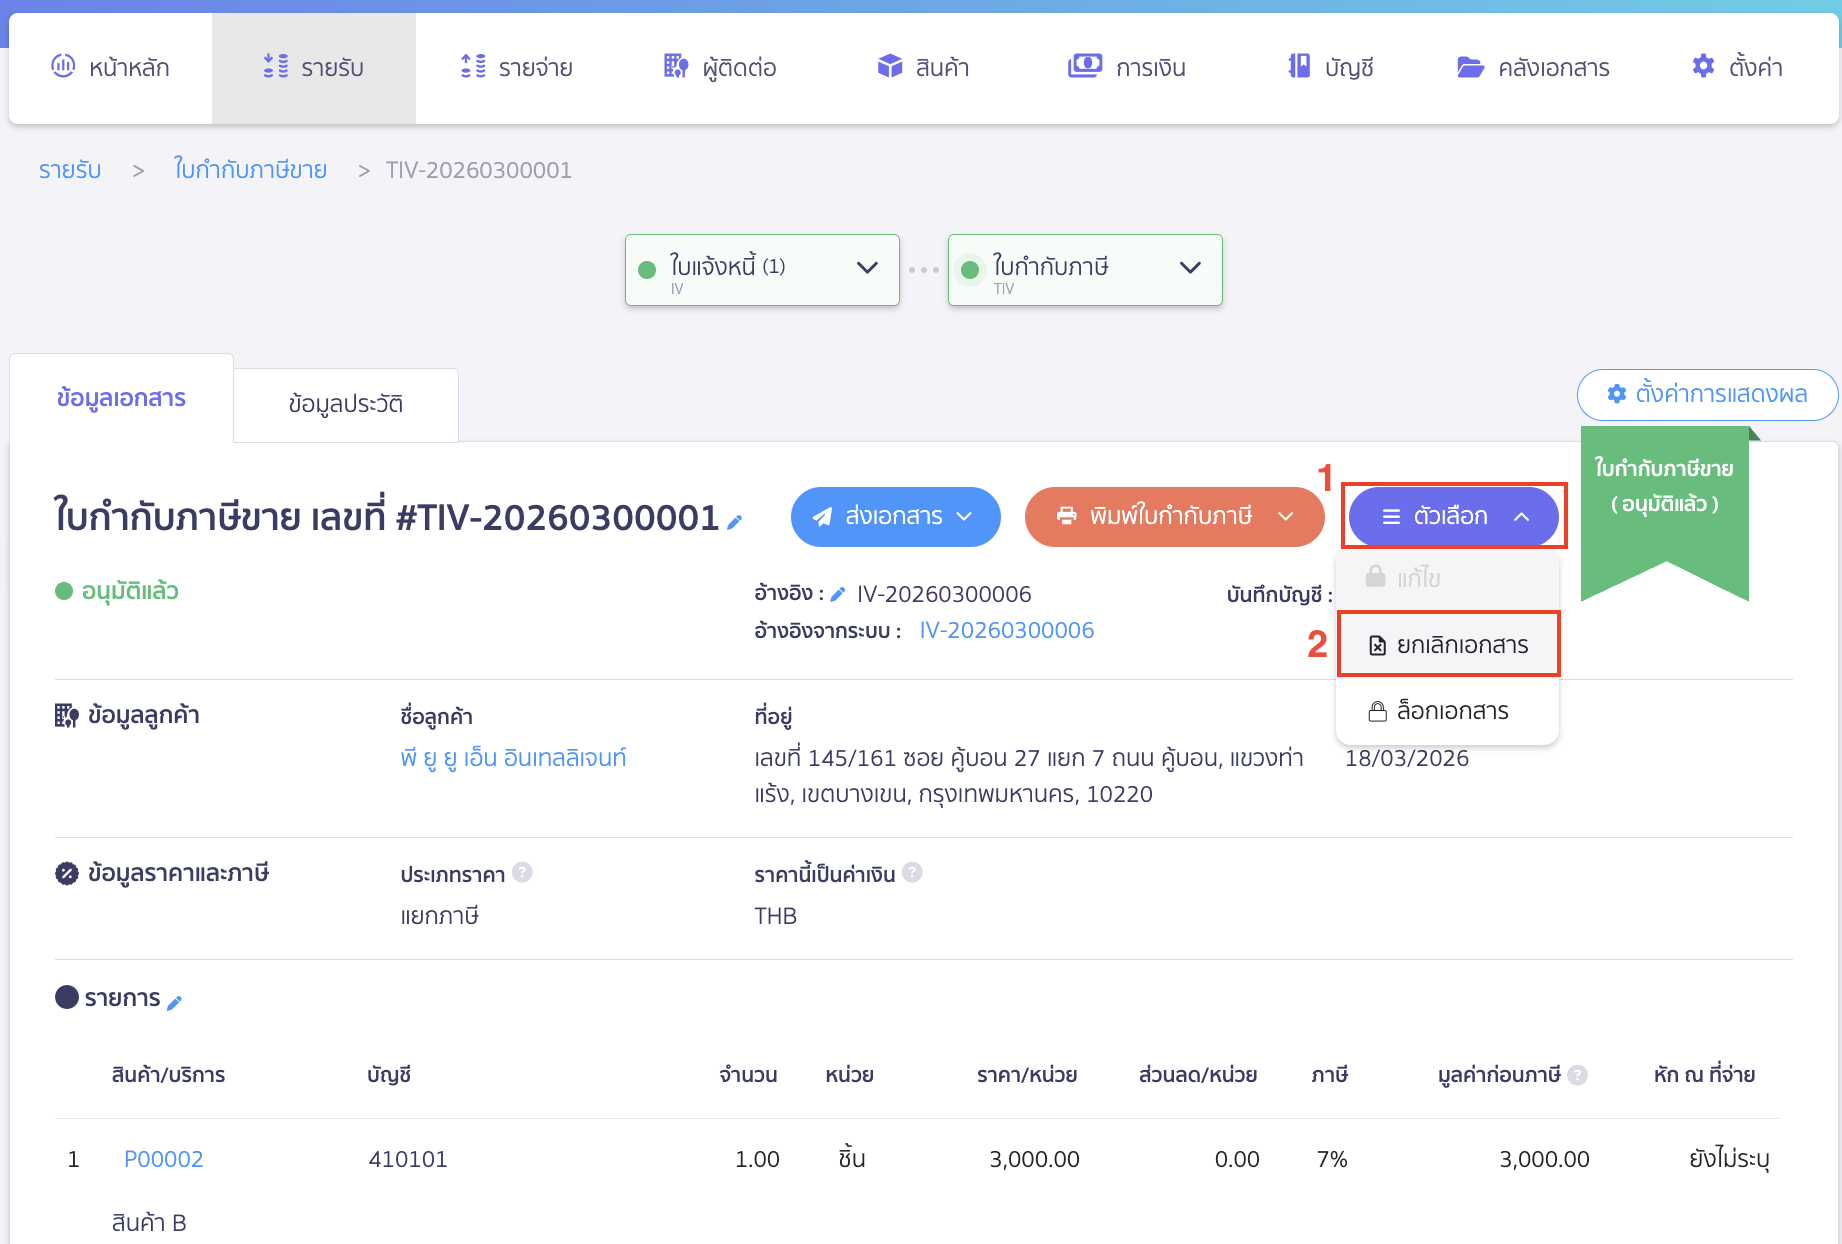Click the pencil icon beside รายการ
Viewport: 1842px width, 1244px height.
174,1003
